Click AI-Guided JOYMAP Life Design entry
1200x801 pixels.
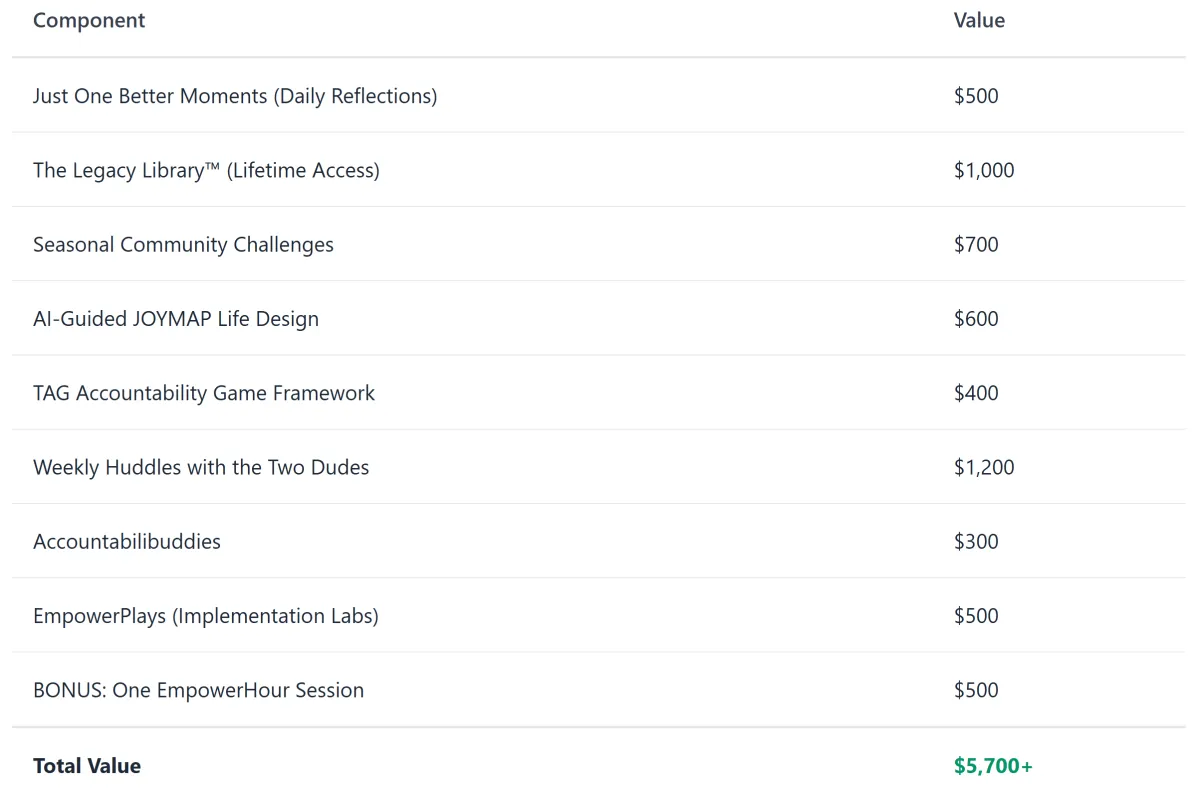(176, 319)
